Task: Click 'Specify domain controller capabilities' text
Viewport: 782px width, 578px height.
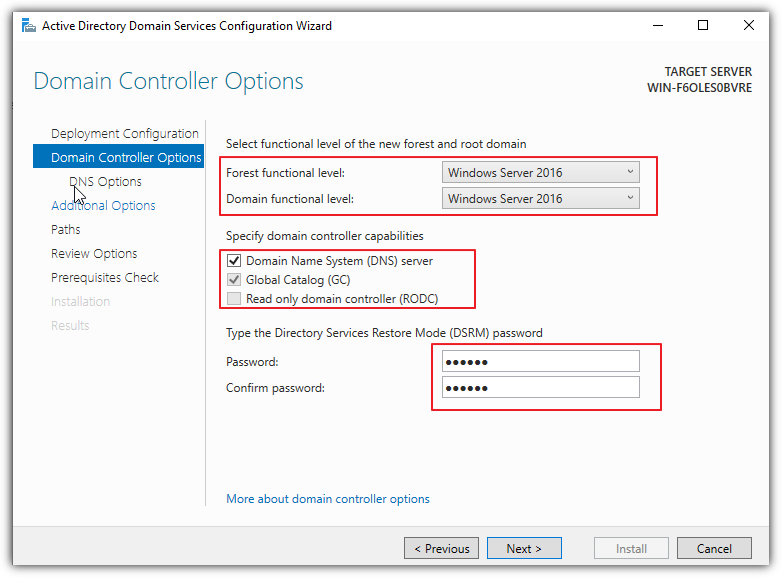Action: pyautogui.click(x=325, y=236)
